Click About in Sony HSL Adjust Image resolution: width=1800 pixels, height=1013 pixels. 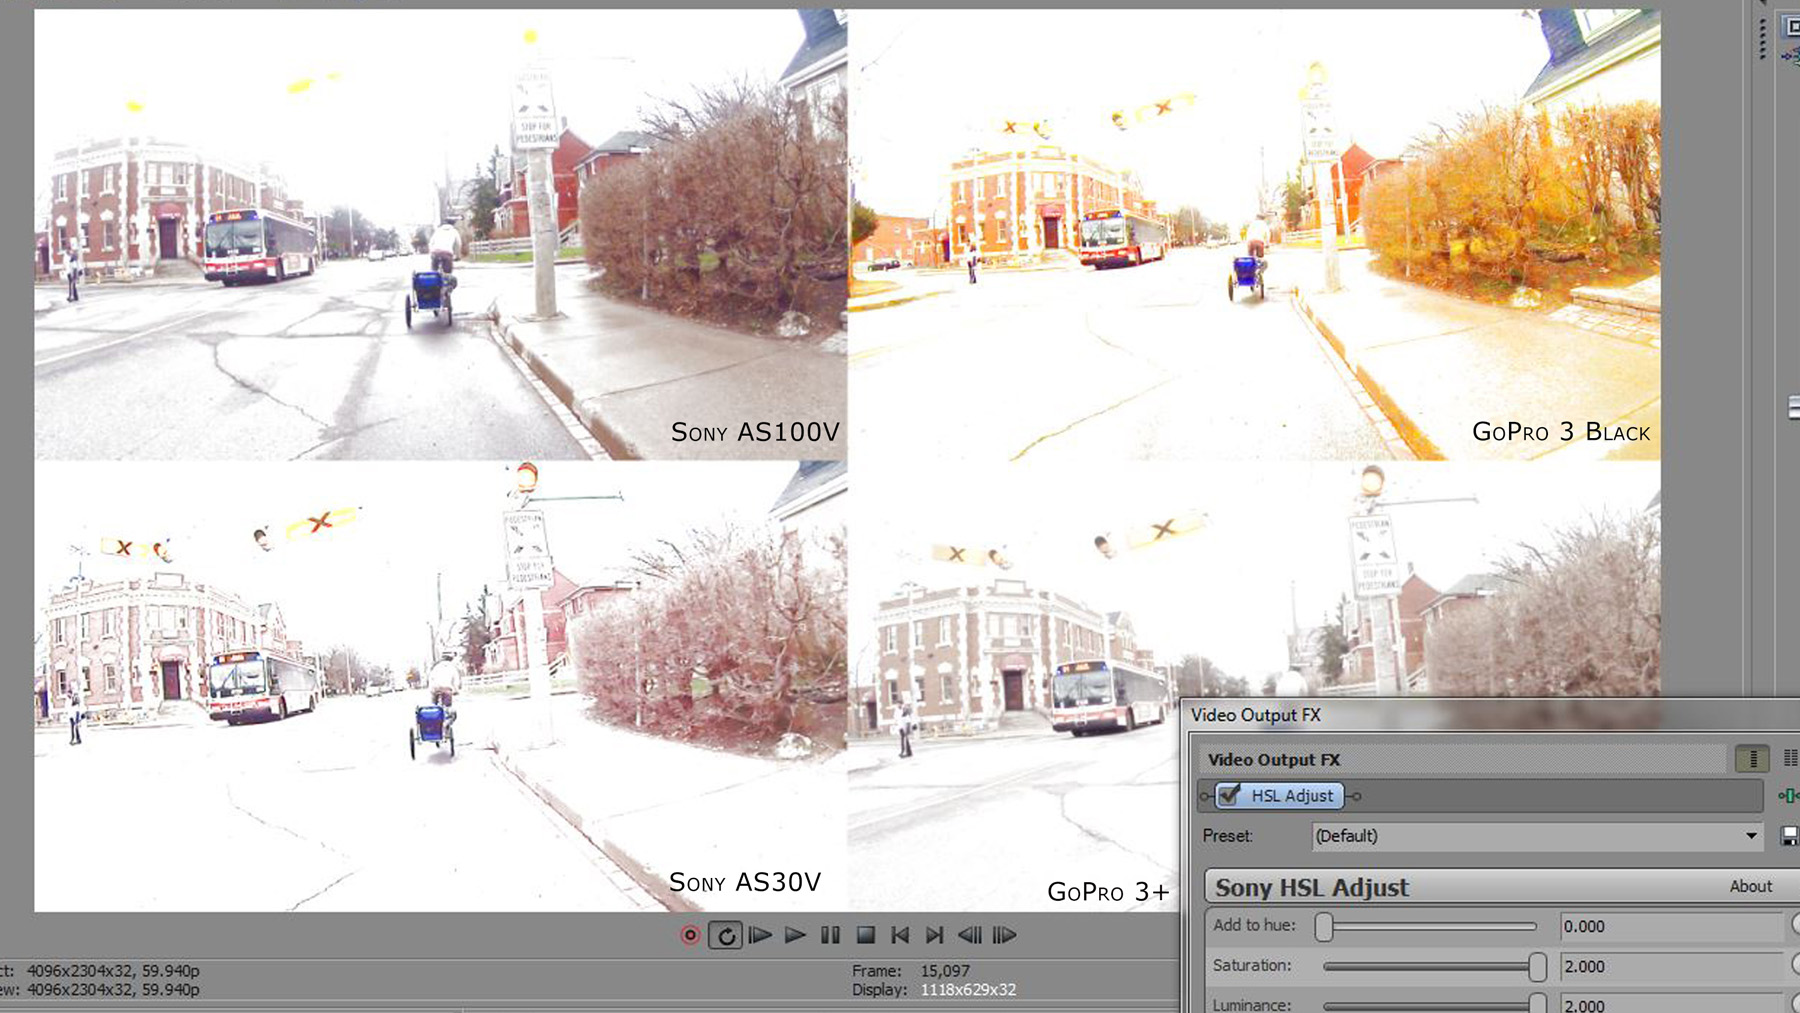(x=1750, y=886)
